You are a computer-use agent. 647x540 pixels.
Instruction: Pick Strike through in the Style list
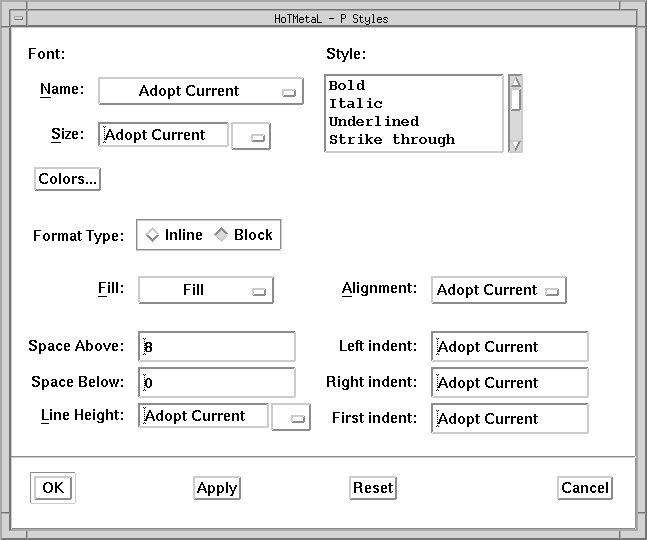click(391, 140)
